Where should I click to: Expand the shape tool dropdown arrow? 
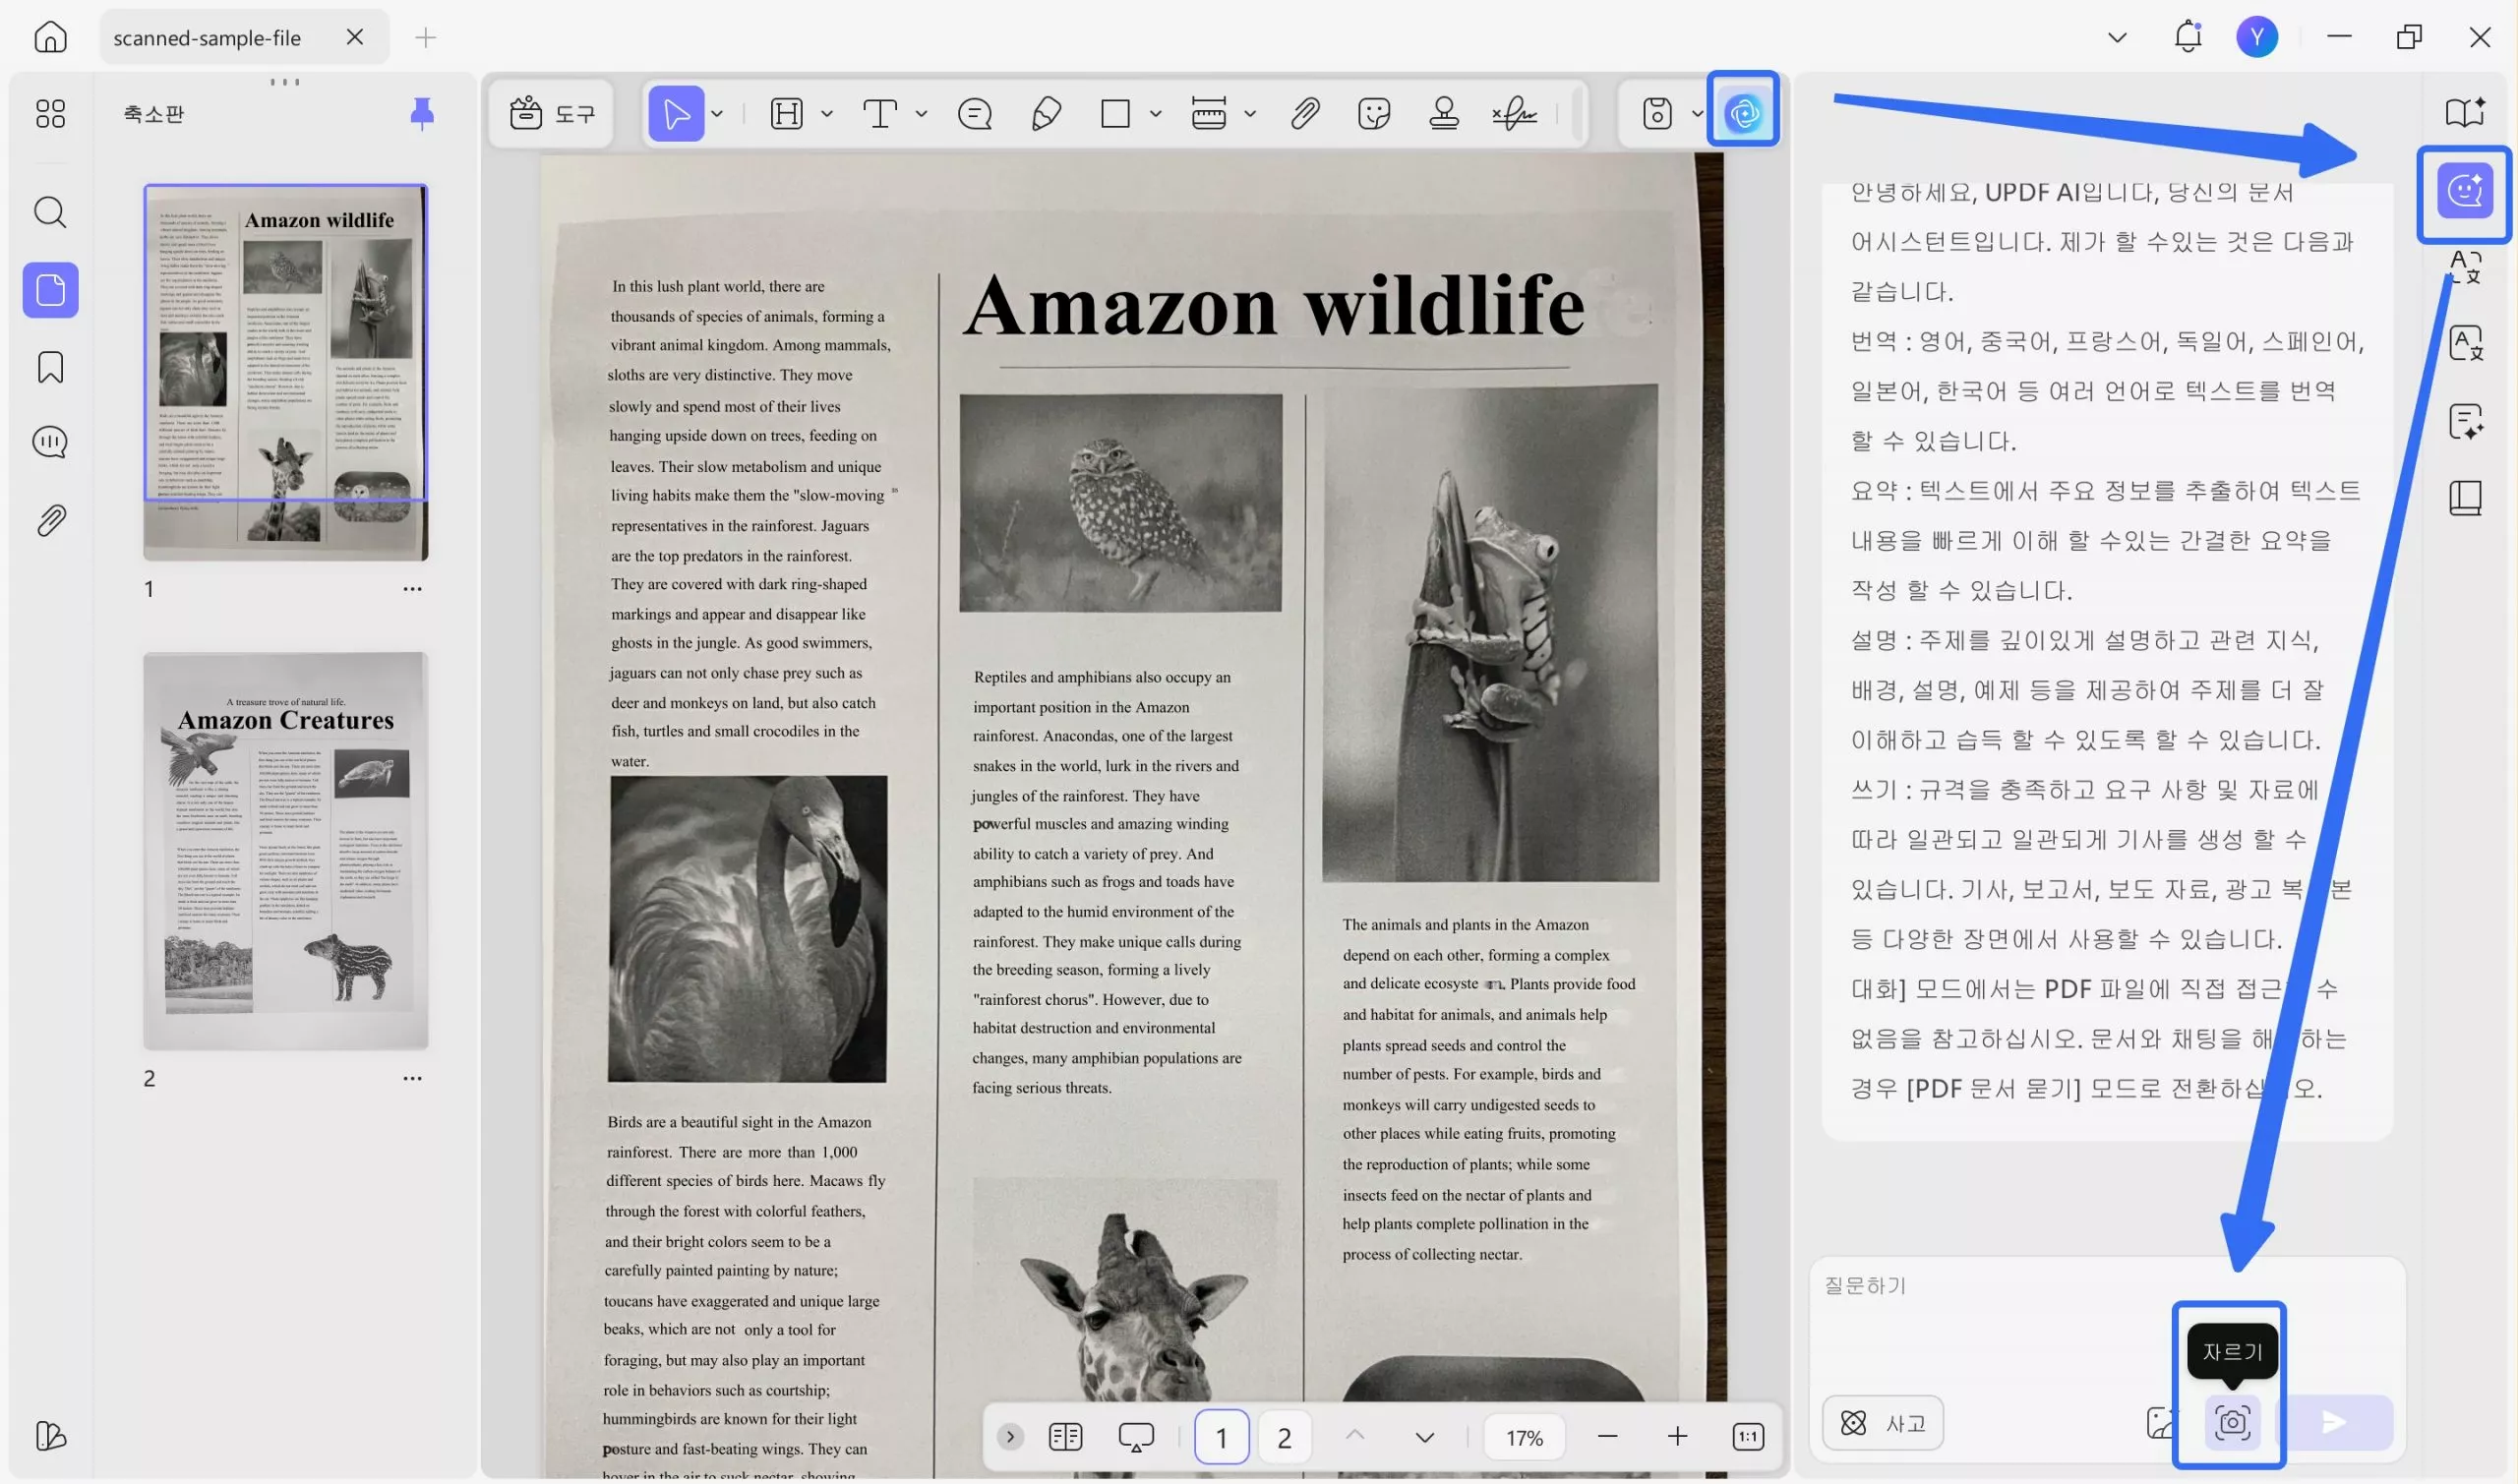click(x=1155, y=114)
